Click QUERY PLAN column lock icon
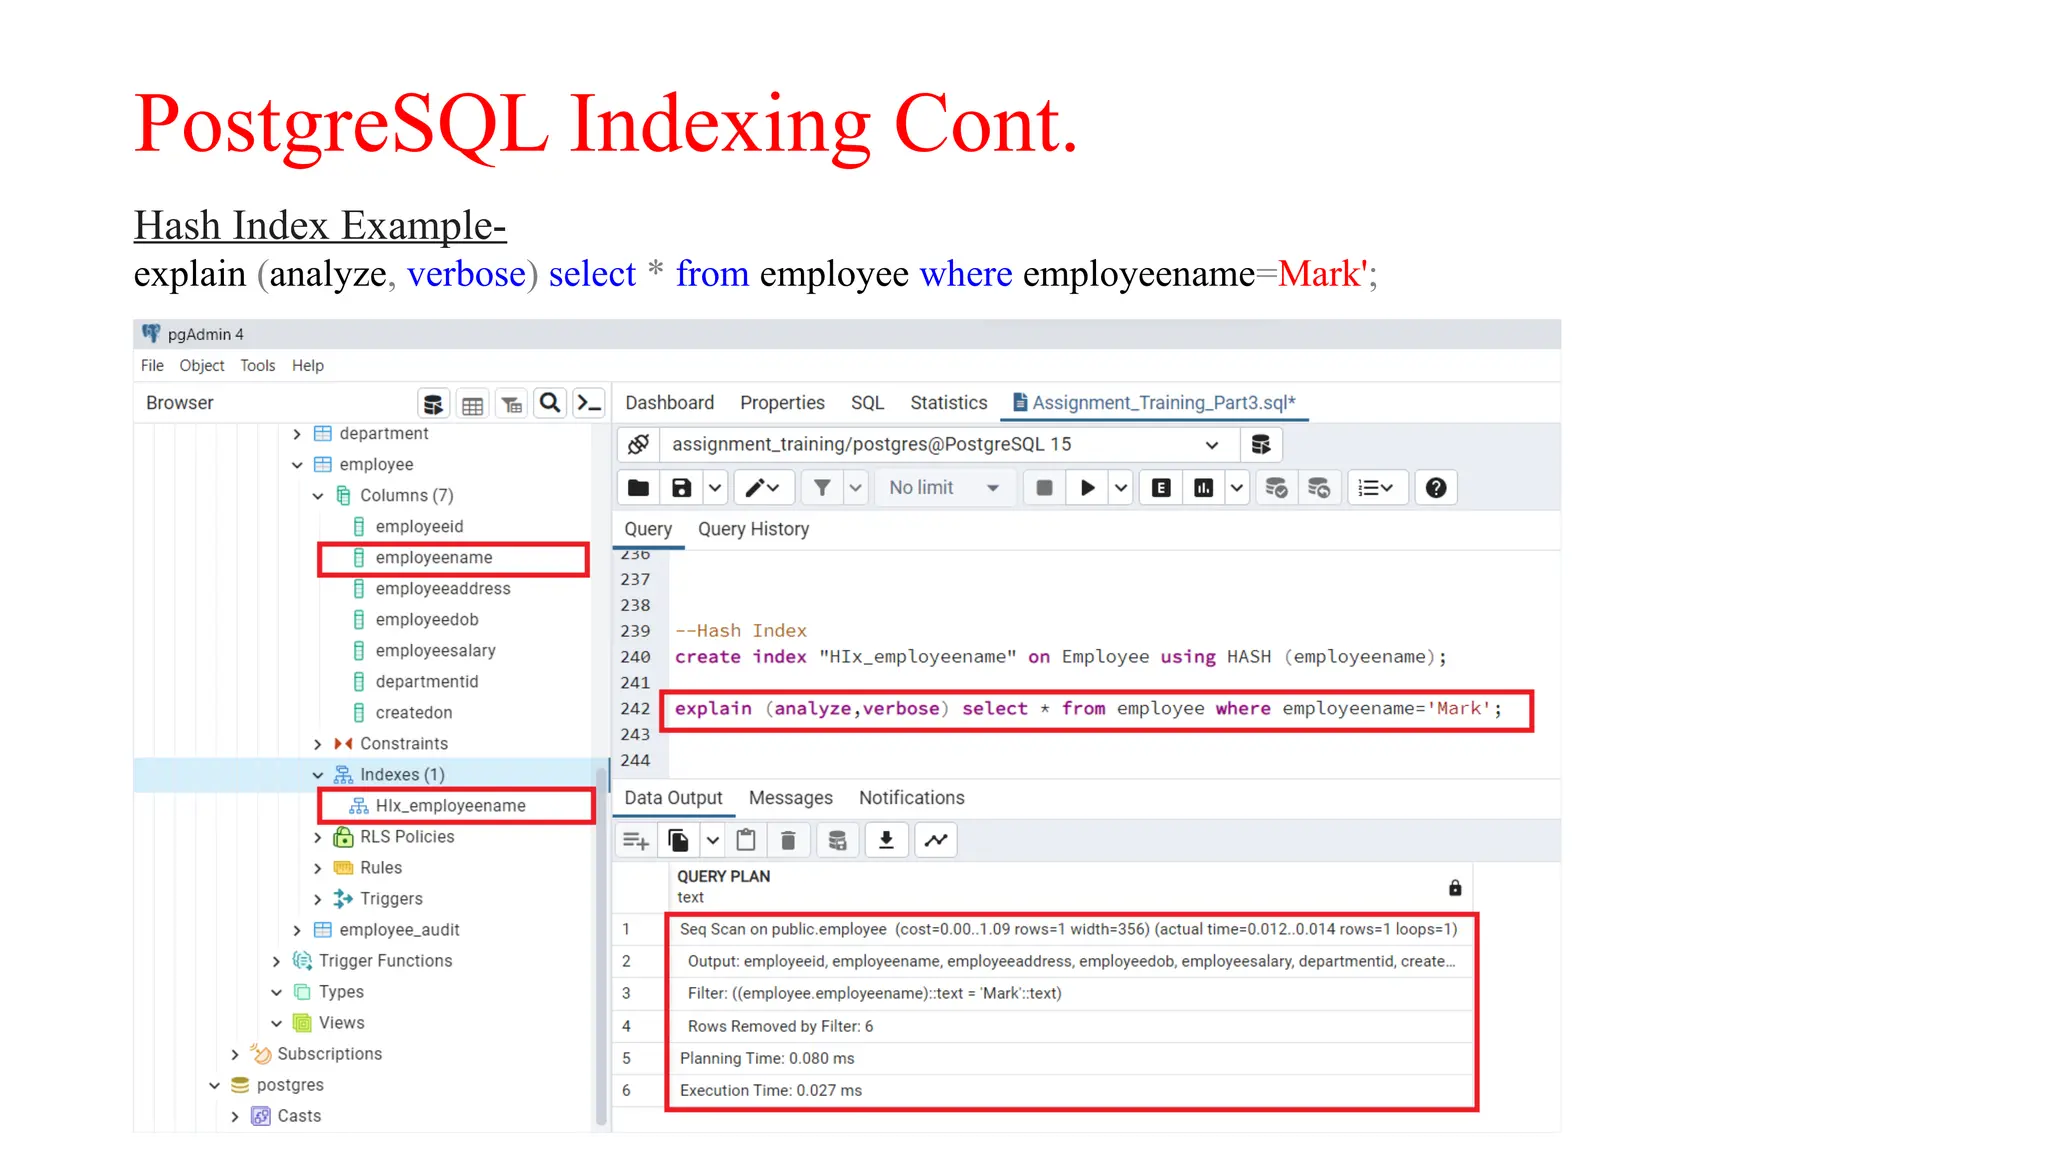Image resolution: width=2048 pixels, height=1152 pixels. (1455, 888)
